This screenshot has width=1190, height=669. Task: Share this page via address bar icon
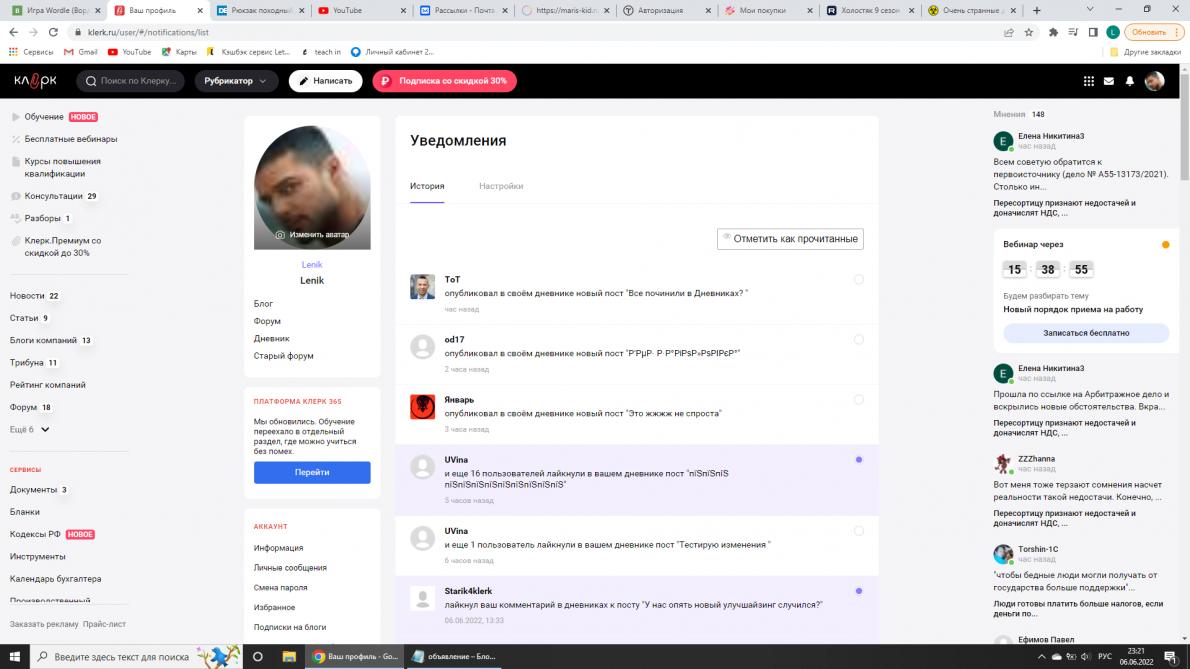click(x=1009, y=33)
